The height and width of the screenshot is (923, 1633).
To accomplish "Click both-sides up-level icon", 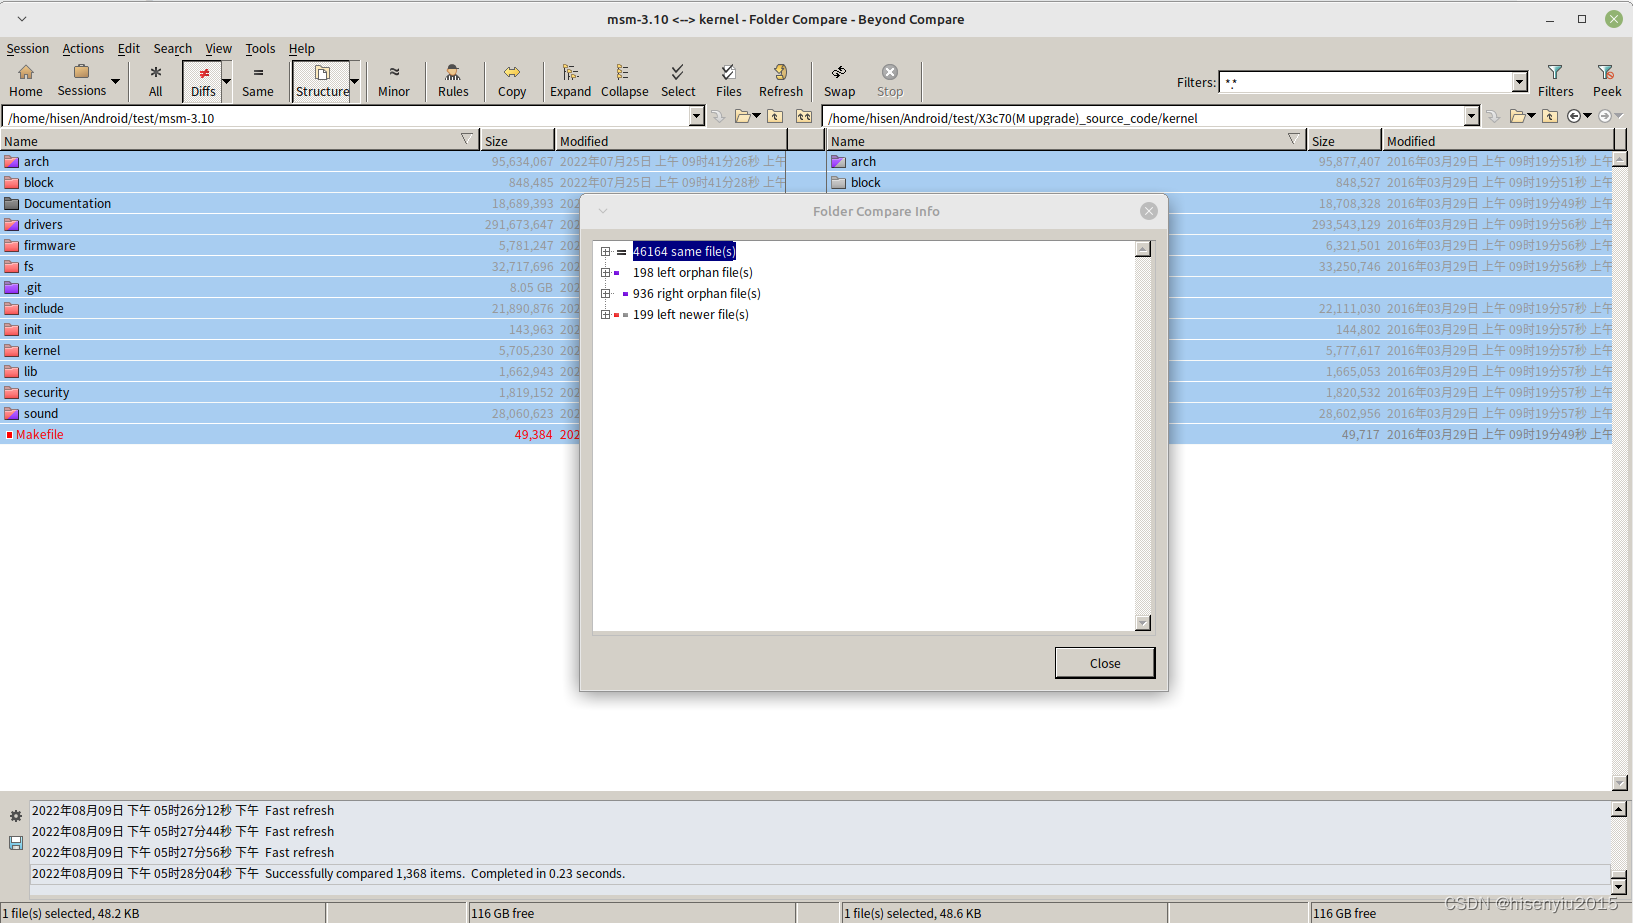I will coord(804,117).
